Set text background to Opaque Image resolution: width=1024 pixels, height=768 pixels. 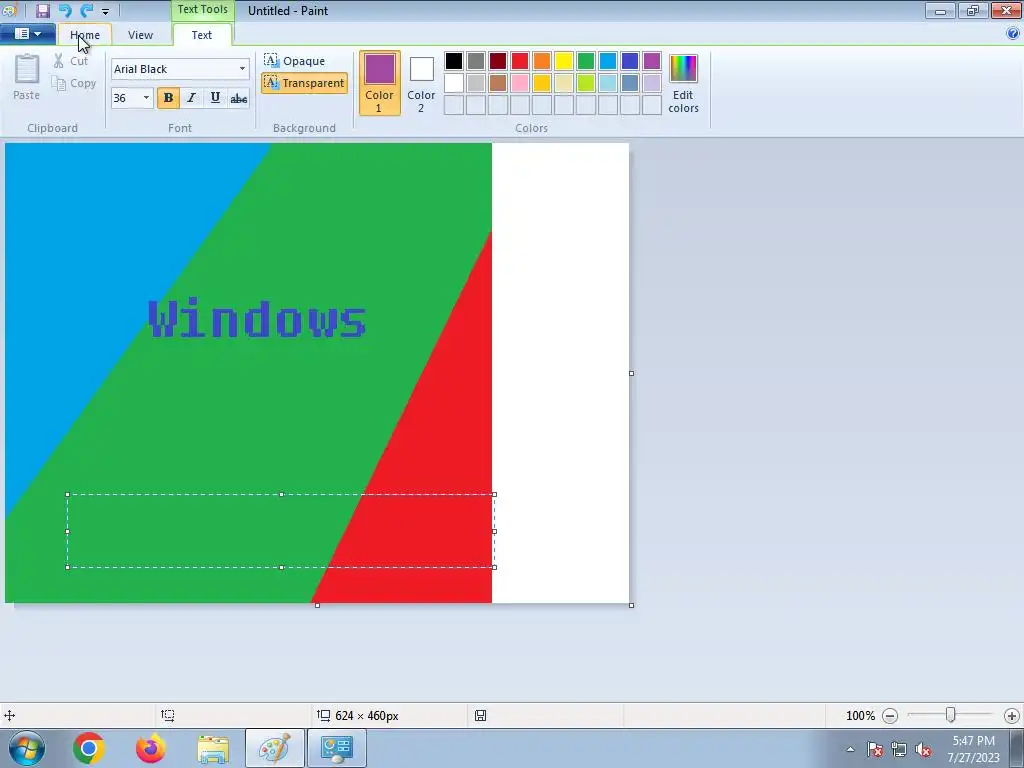[295, 61]
